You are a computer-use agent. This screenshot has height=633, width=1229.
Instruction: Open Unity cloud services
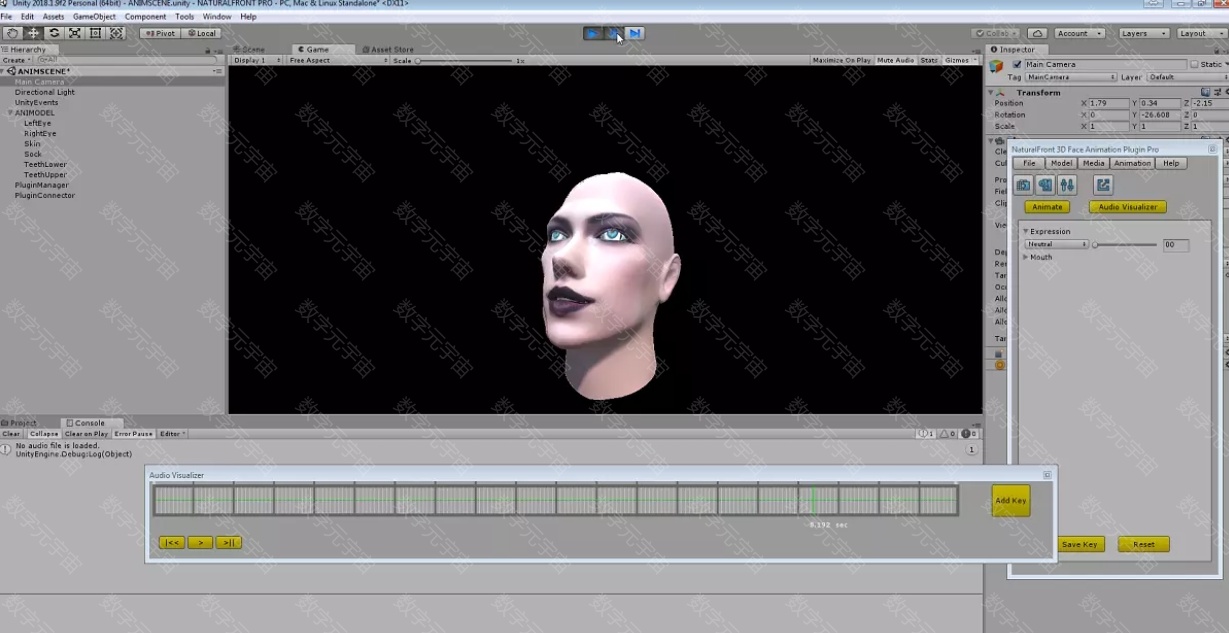point(1037,33)
